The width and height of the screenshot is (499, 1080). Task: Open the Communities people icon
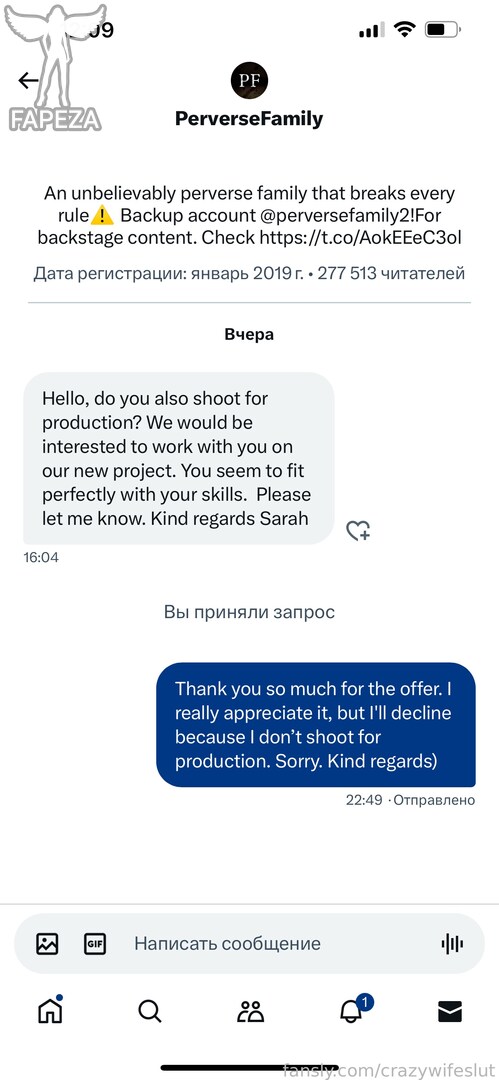pyautogui.click(x=250, y=1011)
